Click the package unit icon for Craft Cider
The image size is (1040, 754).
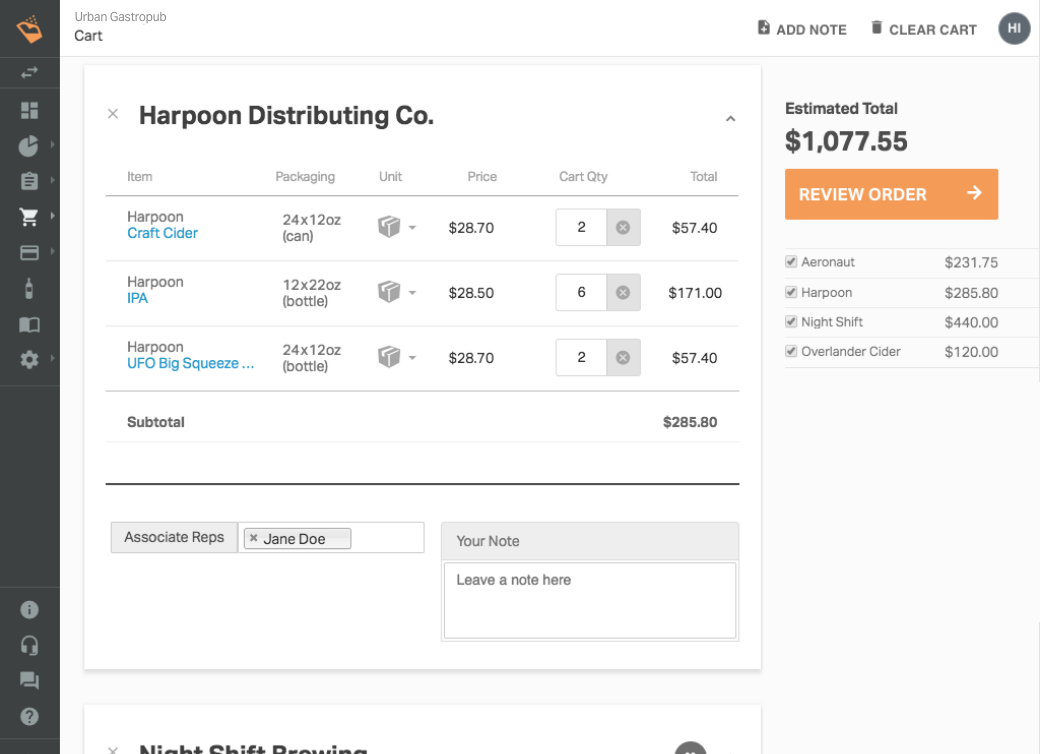pyautogui.click(x=389, y=227)
